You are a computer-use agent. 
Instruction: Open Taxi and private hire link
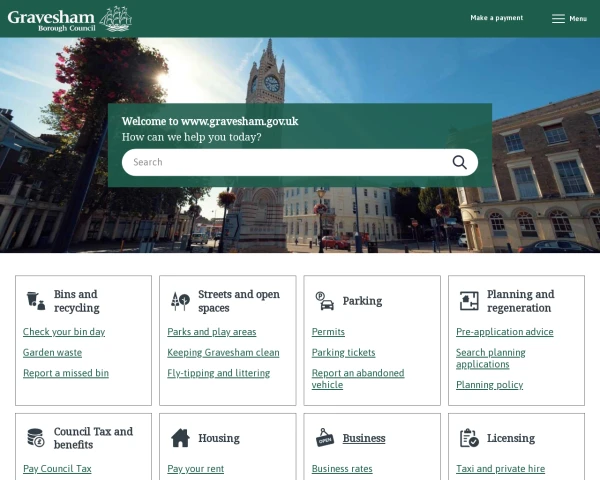point(501,469)
